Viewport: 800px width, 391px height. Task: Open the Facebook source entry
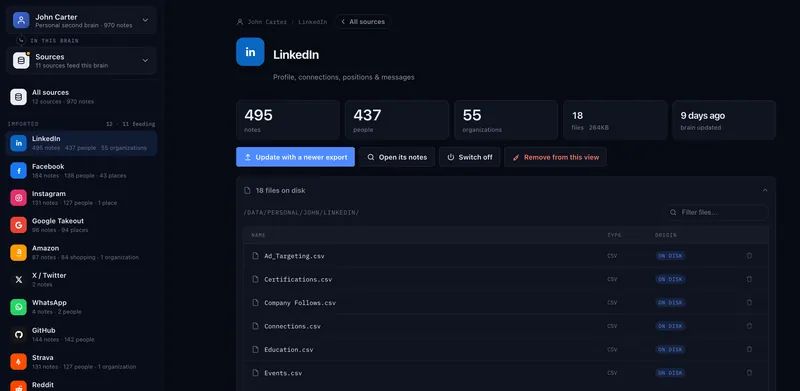[82, 170]
